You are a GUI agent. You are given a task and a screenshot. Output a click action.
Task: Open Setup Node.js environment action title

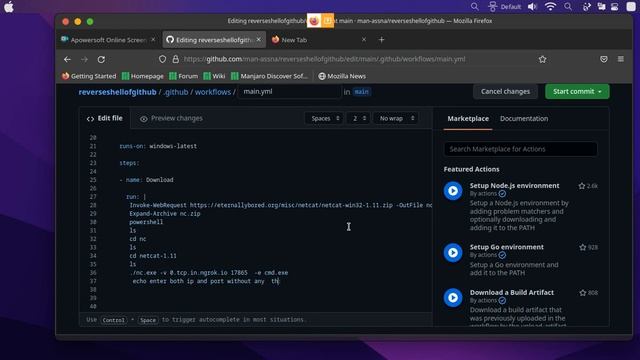coord(514,185)
